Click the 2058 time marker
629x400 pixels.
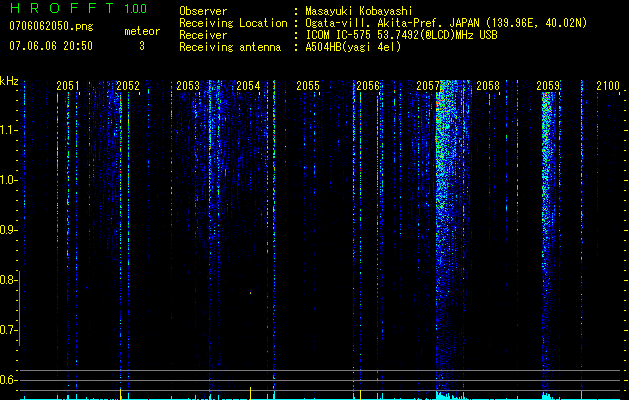click(x=488, y=86)
